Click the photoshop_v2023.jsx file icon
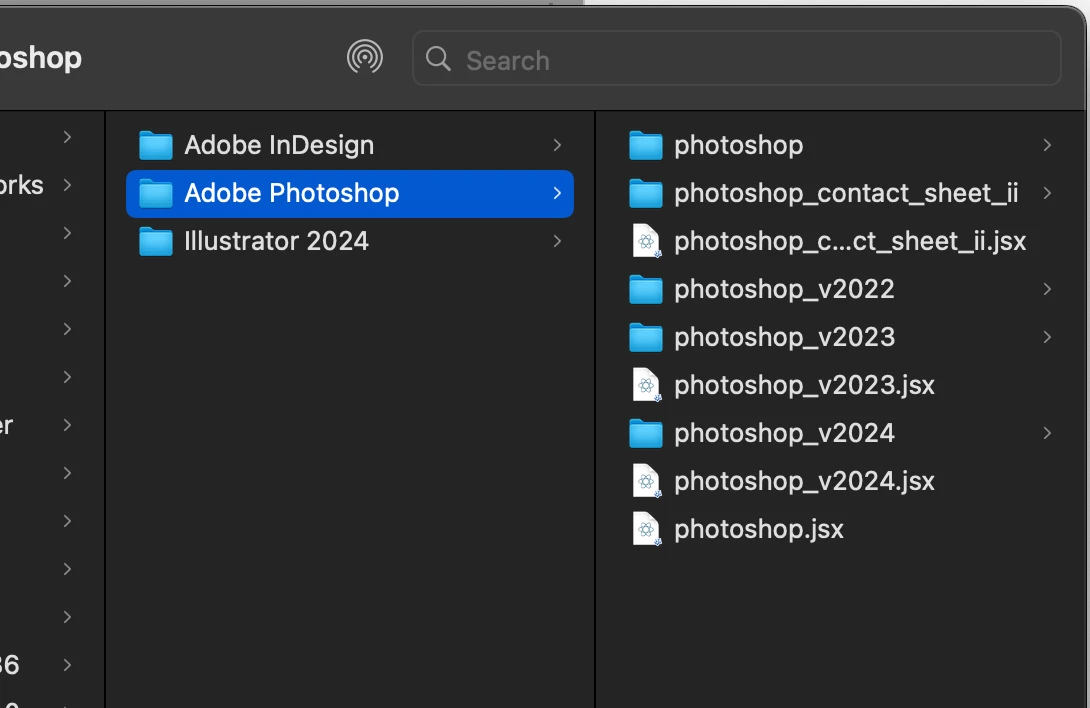This screenshot has height=708, width=1090. tap(647, 385)
